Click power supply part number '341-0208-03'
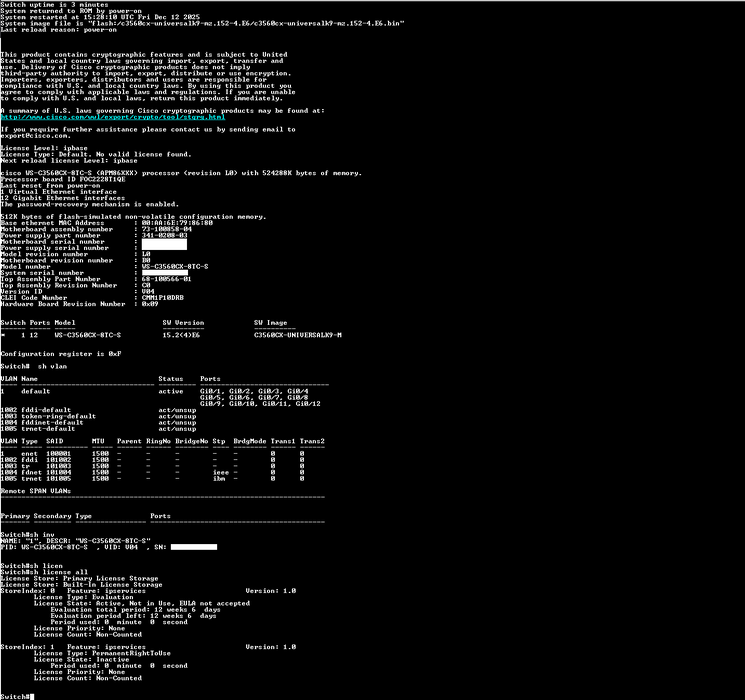 click(164, 235)
